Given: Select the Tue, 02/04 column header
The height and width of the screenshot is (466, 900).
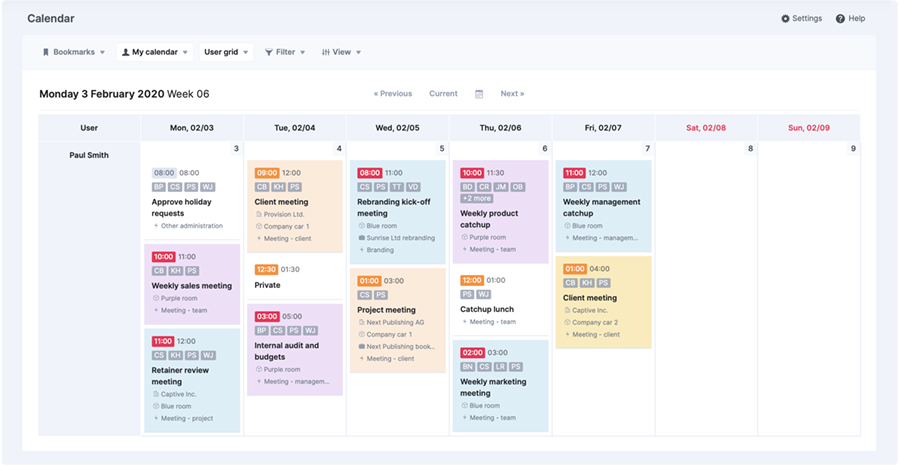Looking at the screenshot, I should click(295, 128).
